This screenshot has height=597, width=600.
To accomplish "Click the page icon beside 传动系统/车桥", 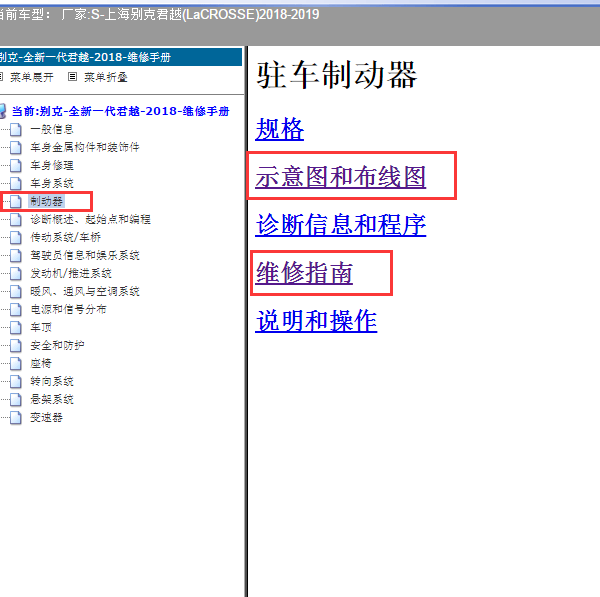I will (16, 237).
